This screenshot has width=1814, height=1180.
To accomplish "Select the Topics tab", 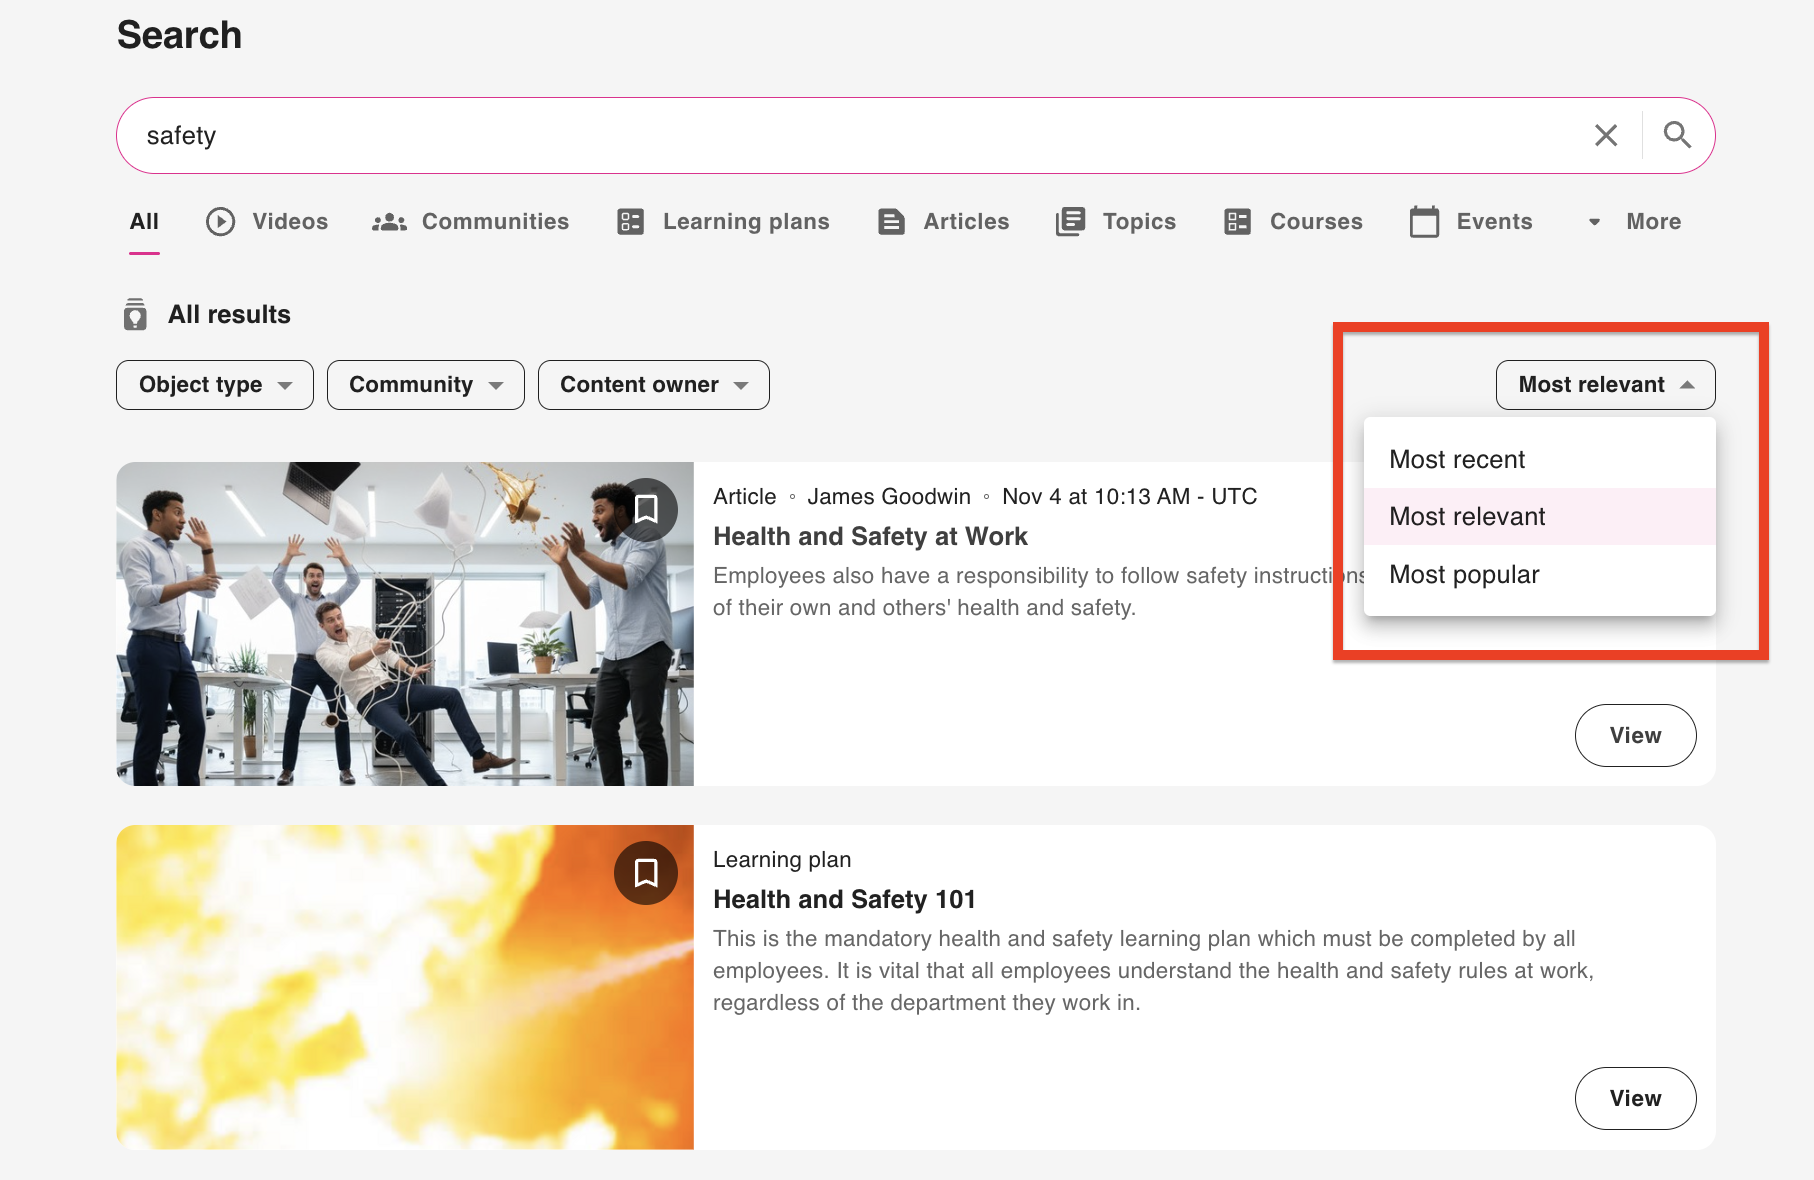I will tap(1116, 222).
